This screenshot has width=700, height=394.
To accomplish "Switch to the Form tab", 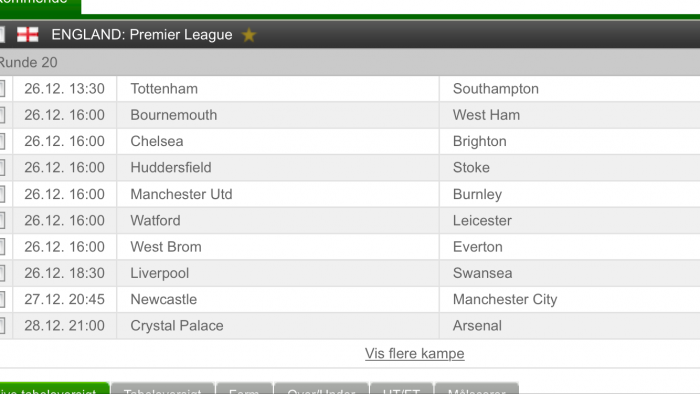I will pyautogui.click(x=244, y=388).
